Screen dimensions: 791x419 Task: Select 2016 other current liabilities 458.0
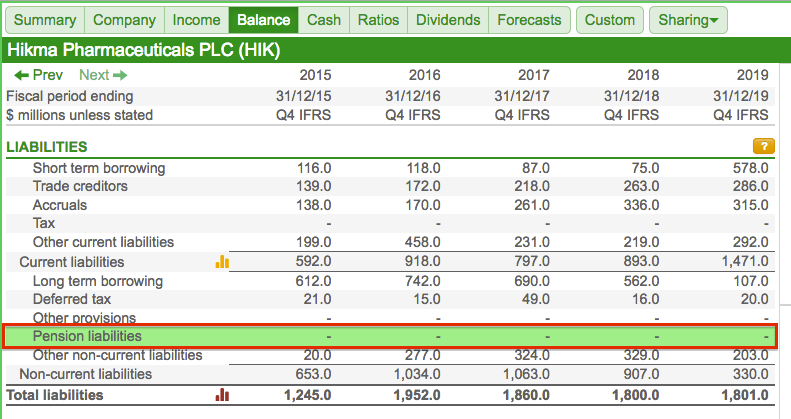423,242
